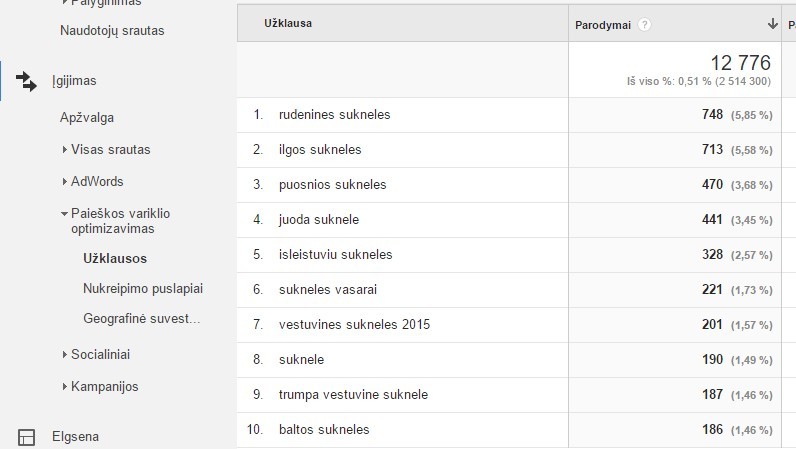Select the Apžvalga overview item
Image resolution: width=796 pixels, height=449 pixels.
pyautogui.click(x=87, y=118)
